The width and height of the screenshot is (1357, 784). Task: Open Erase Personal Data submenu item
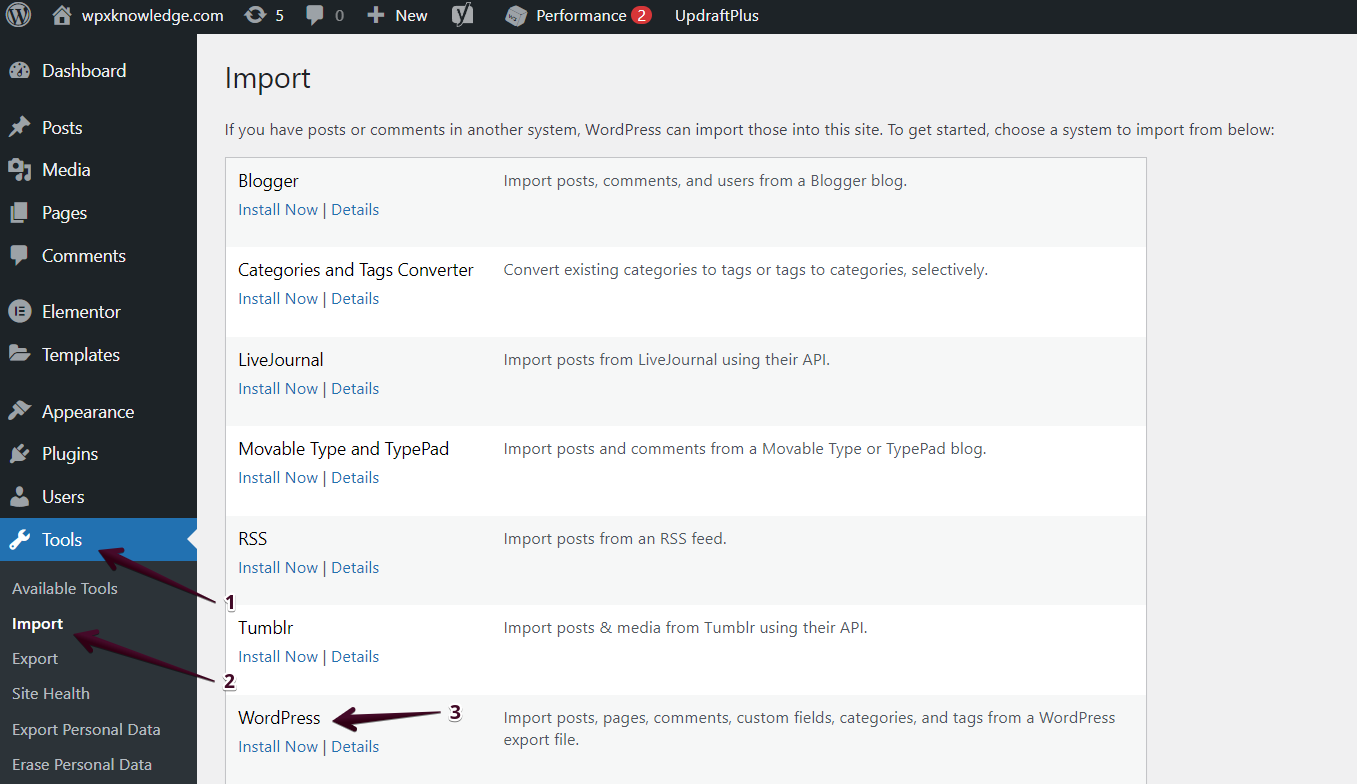(82, 765)
